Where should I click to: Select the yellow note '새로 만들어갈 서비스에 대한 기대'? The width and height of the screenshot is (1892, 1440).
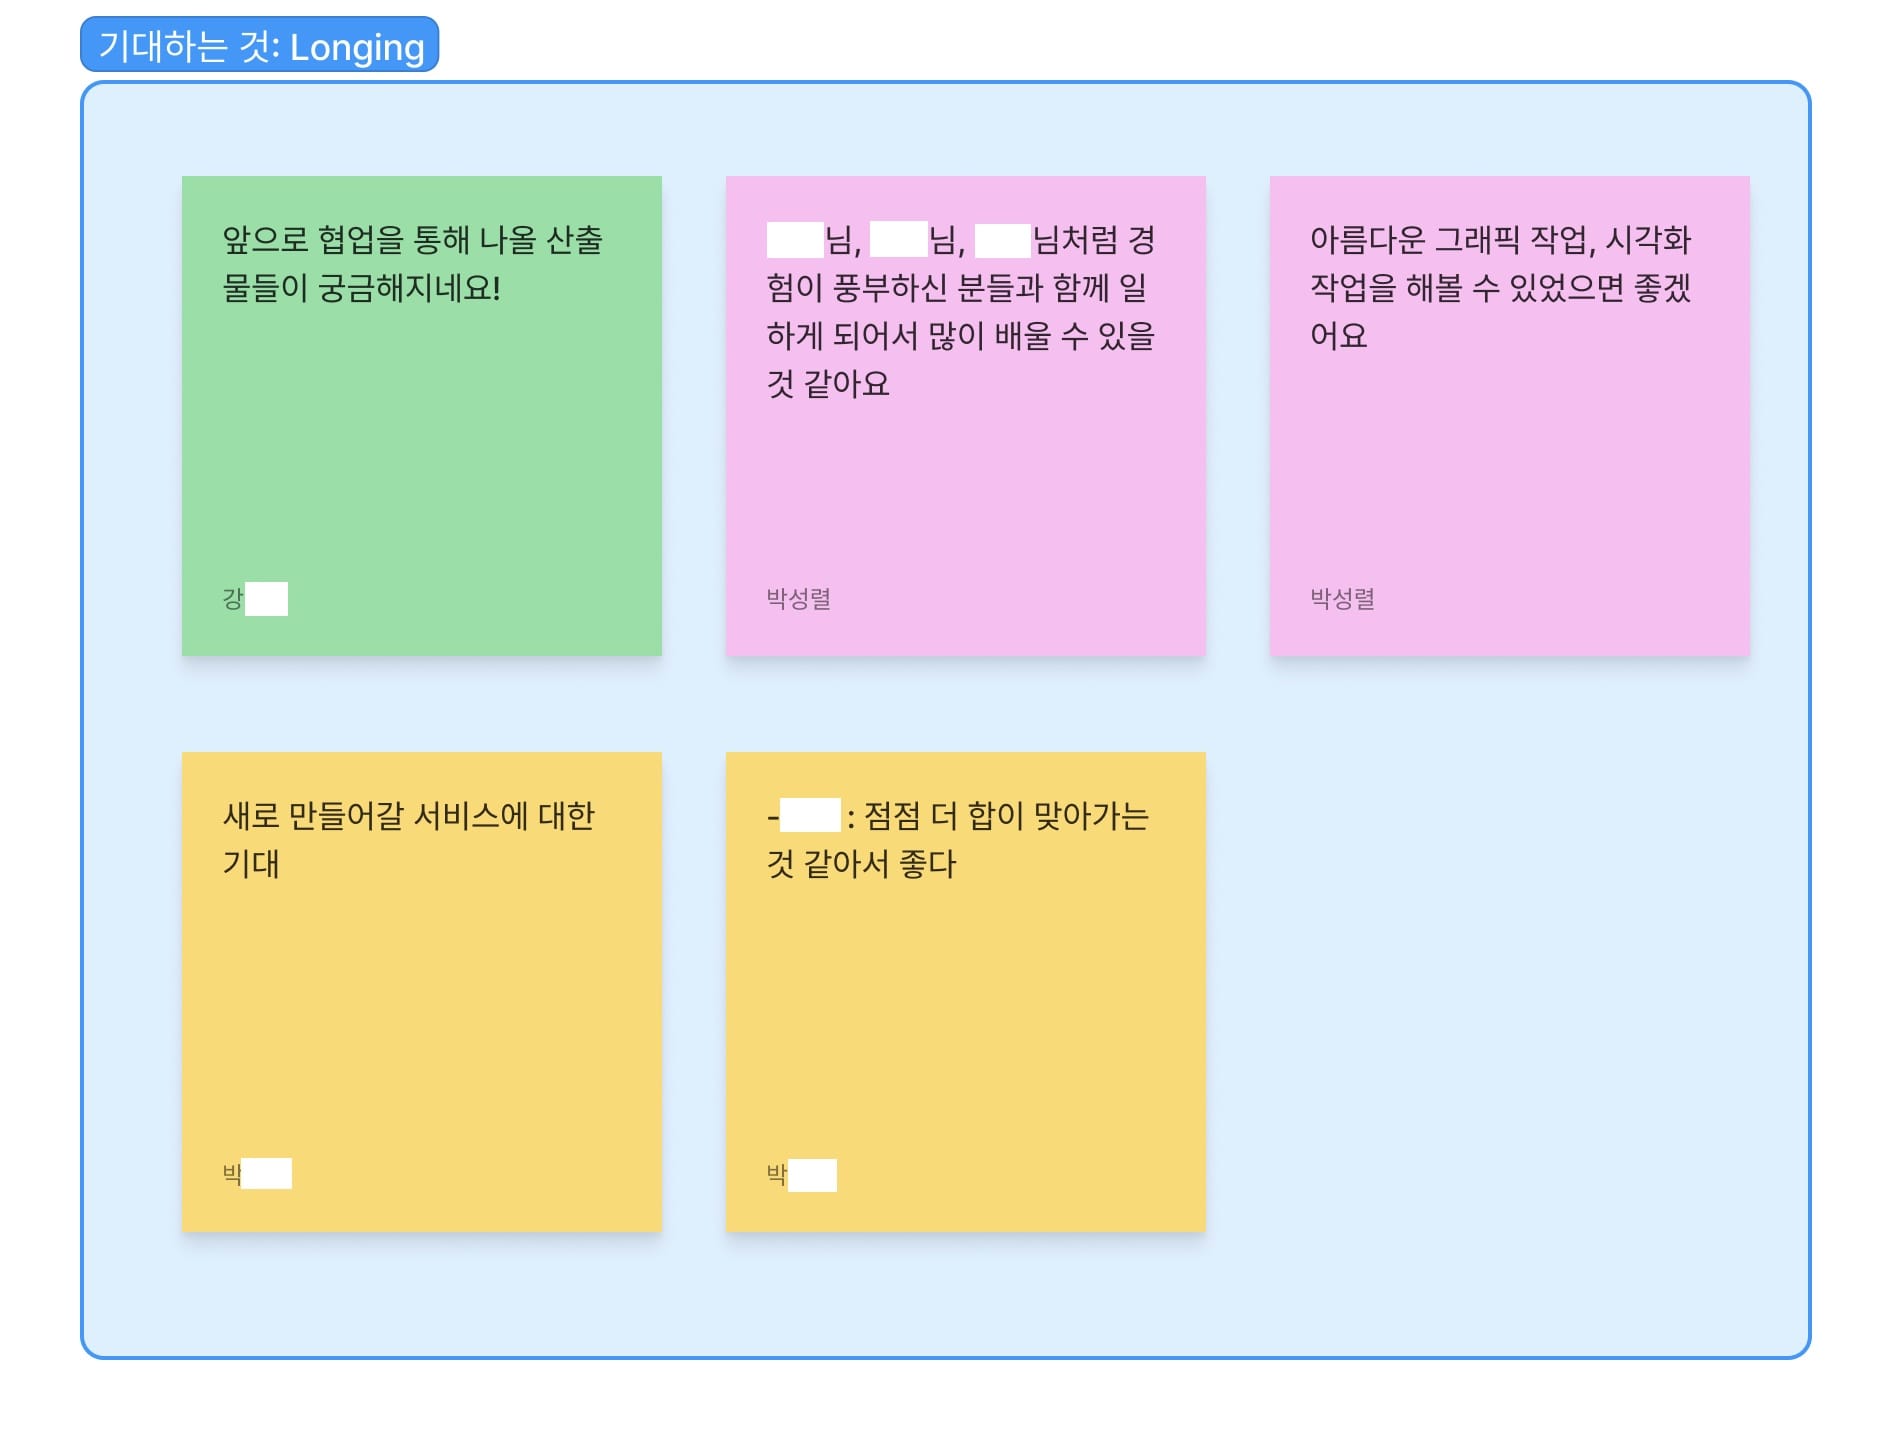click(422, 992)
